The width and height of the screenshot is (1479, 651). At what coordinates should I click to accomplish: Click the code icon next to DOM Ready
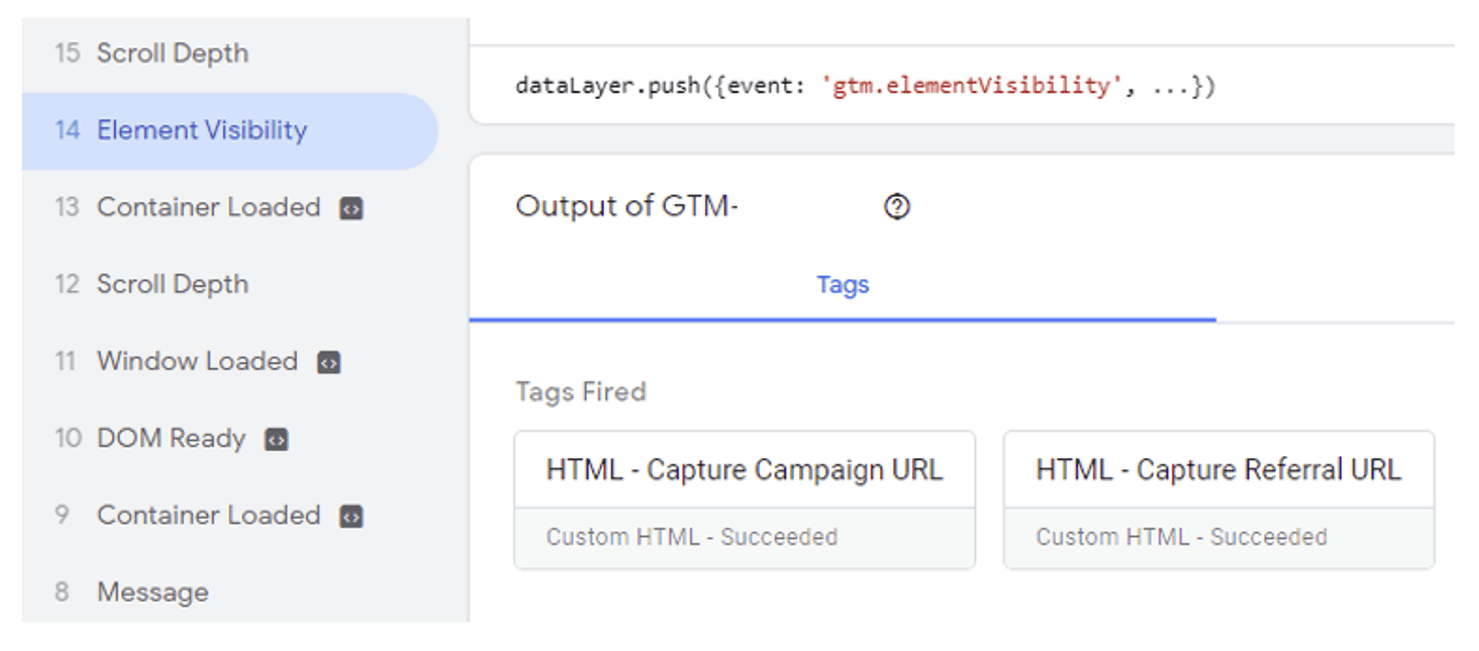click(x=276, y=440)
